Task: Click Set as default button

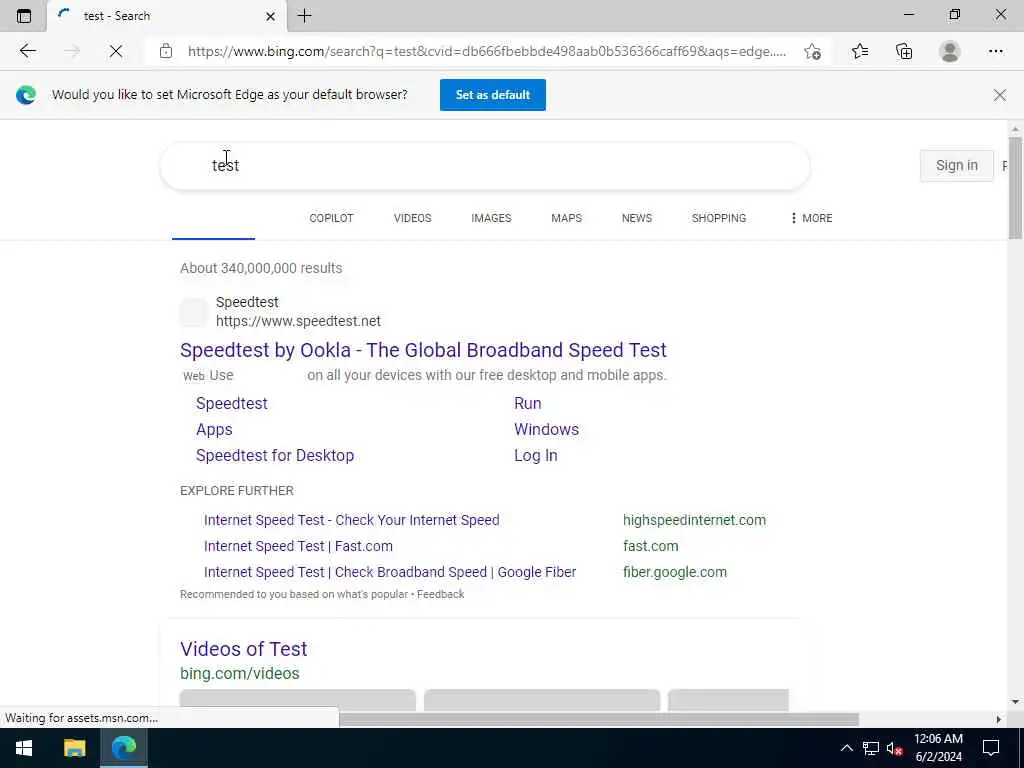Action: tap(492, 95)
